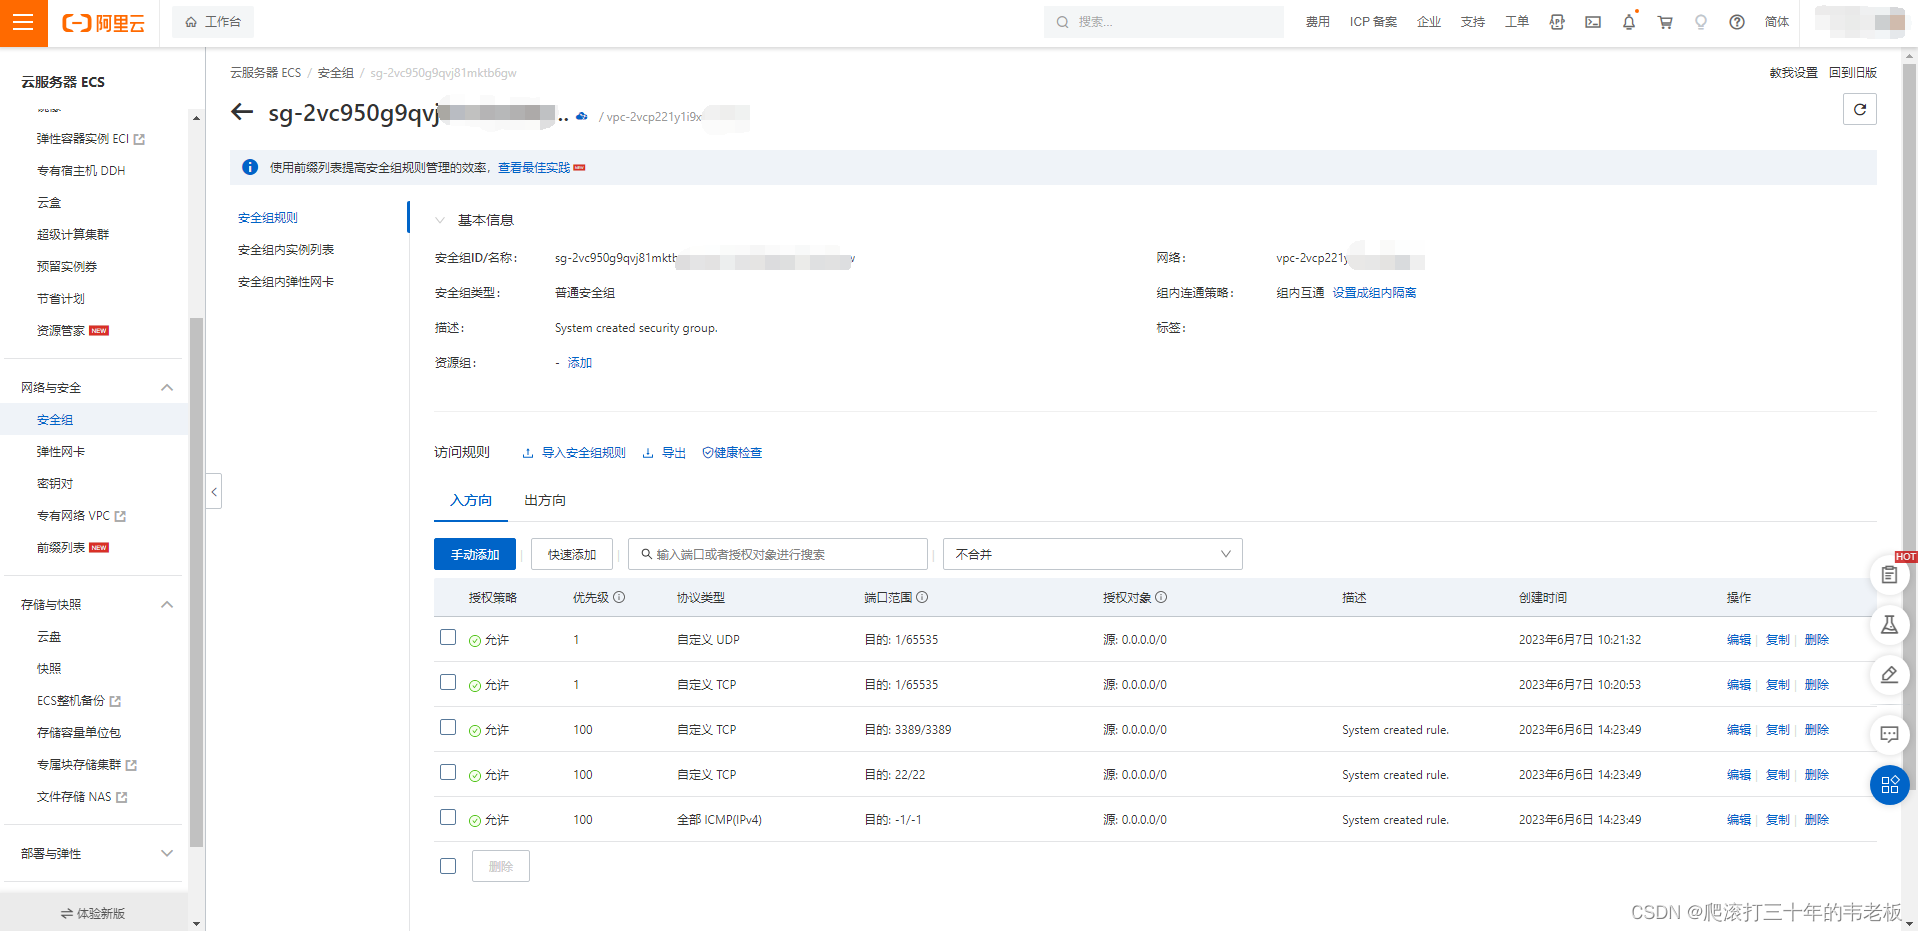Screen dimensions: 1918x931
Task: Select the ICMP(IPv4) rule checkbox
Action: pyautogui.click(x=448, y=817)
